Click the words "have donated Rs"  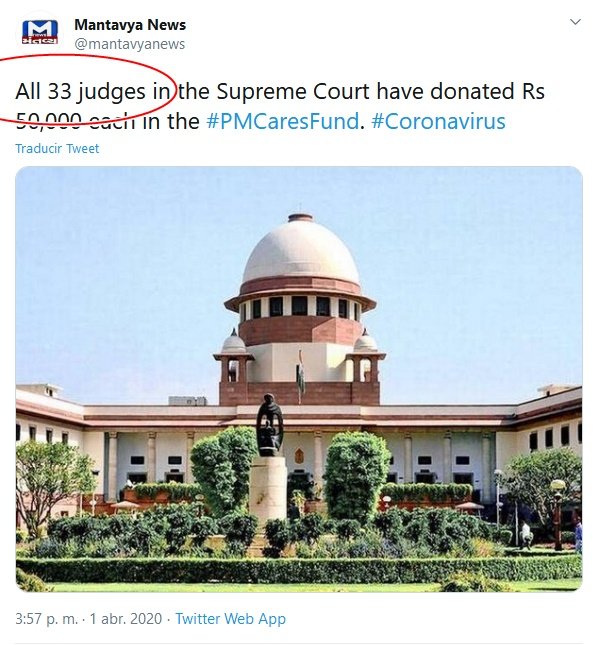tap(461, 91)
